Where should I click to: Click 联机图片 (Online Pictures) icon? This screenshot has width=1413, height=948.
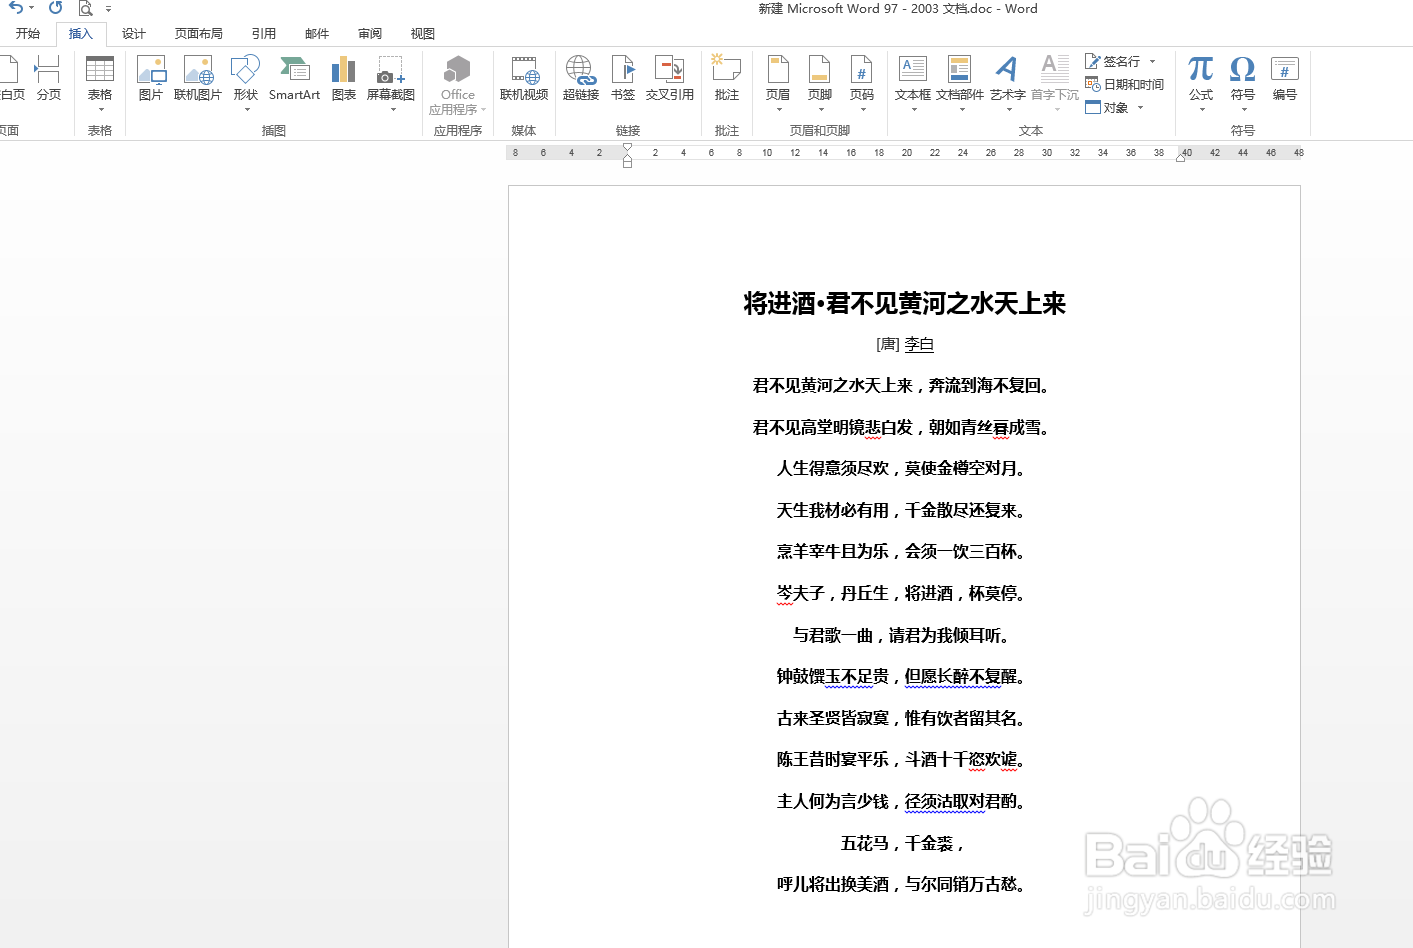(198, 78)
